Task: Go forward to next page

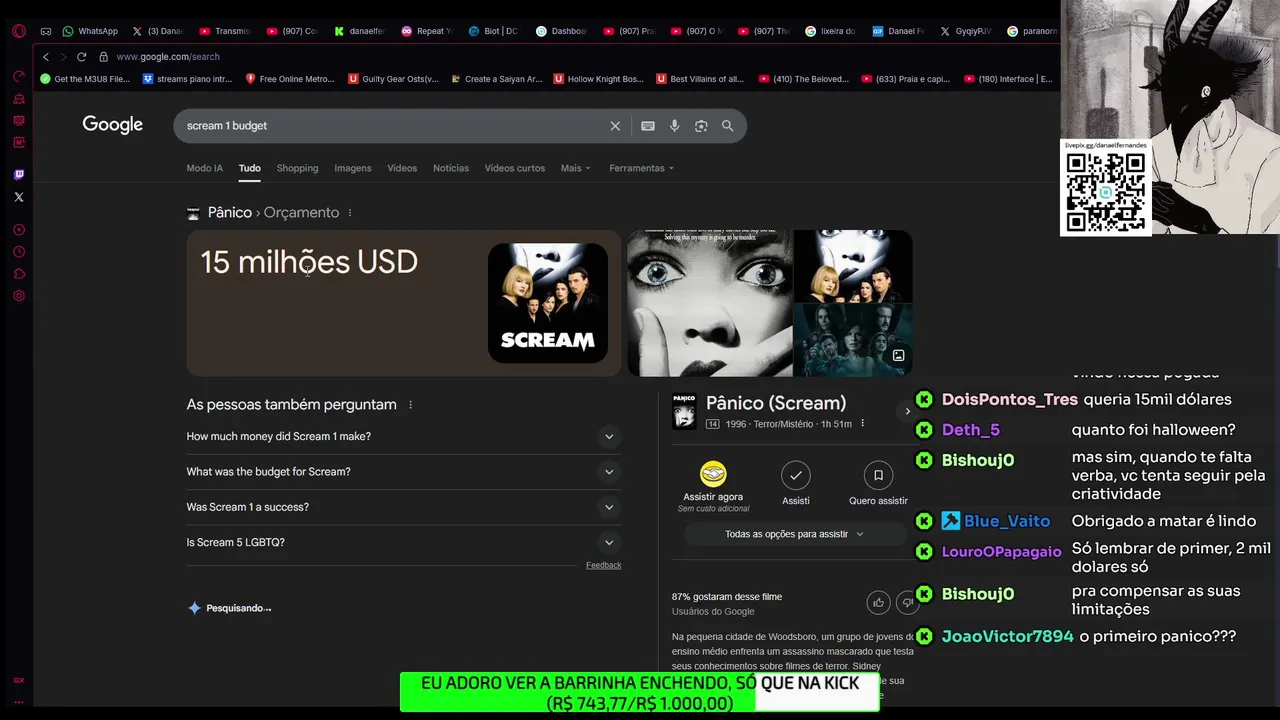Action: tap(63, 57)
